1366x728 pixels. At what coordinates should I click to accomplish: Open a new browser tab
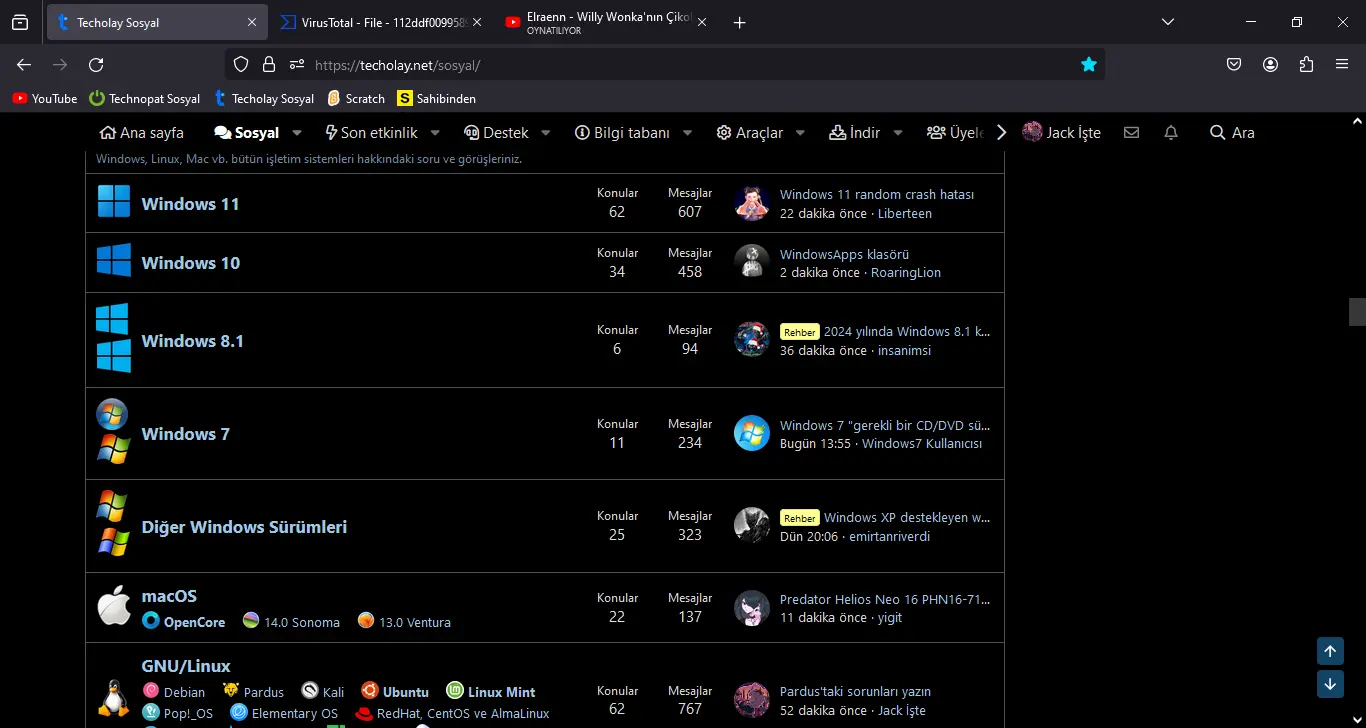[740, 22]
